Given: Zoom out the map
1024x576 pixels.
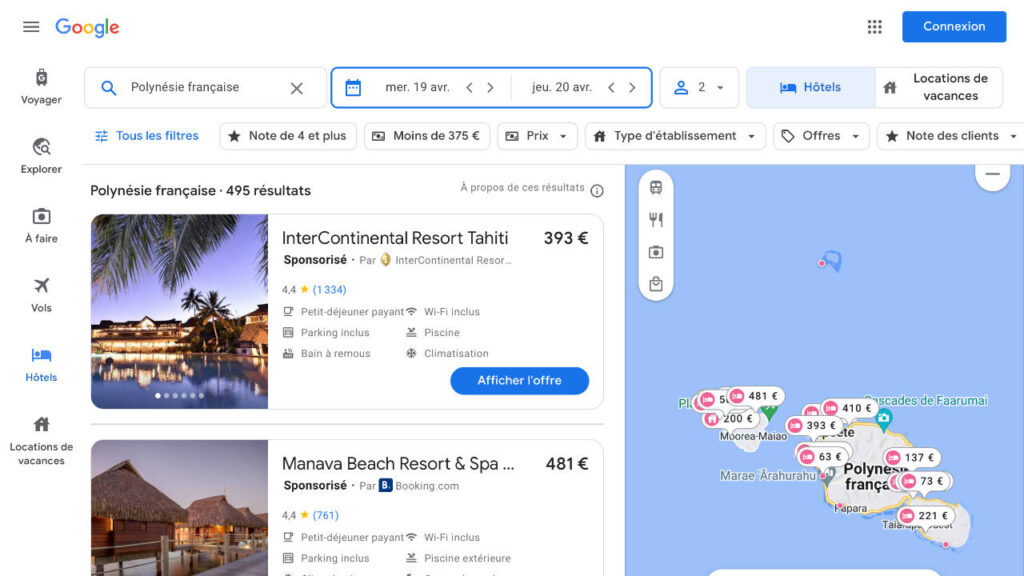Looking at the screenshot, I should coord(993,174).
